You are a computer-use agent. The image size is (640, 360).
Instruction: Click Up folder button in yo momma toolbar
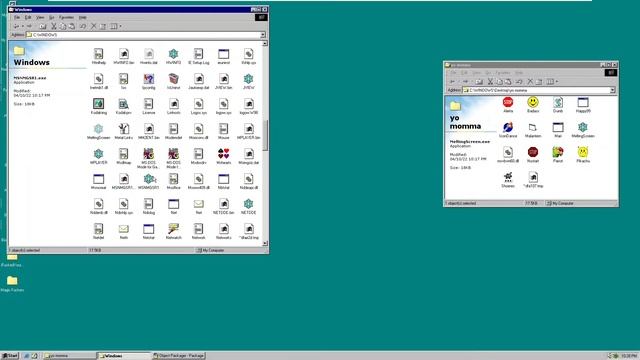pos(479,82)
